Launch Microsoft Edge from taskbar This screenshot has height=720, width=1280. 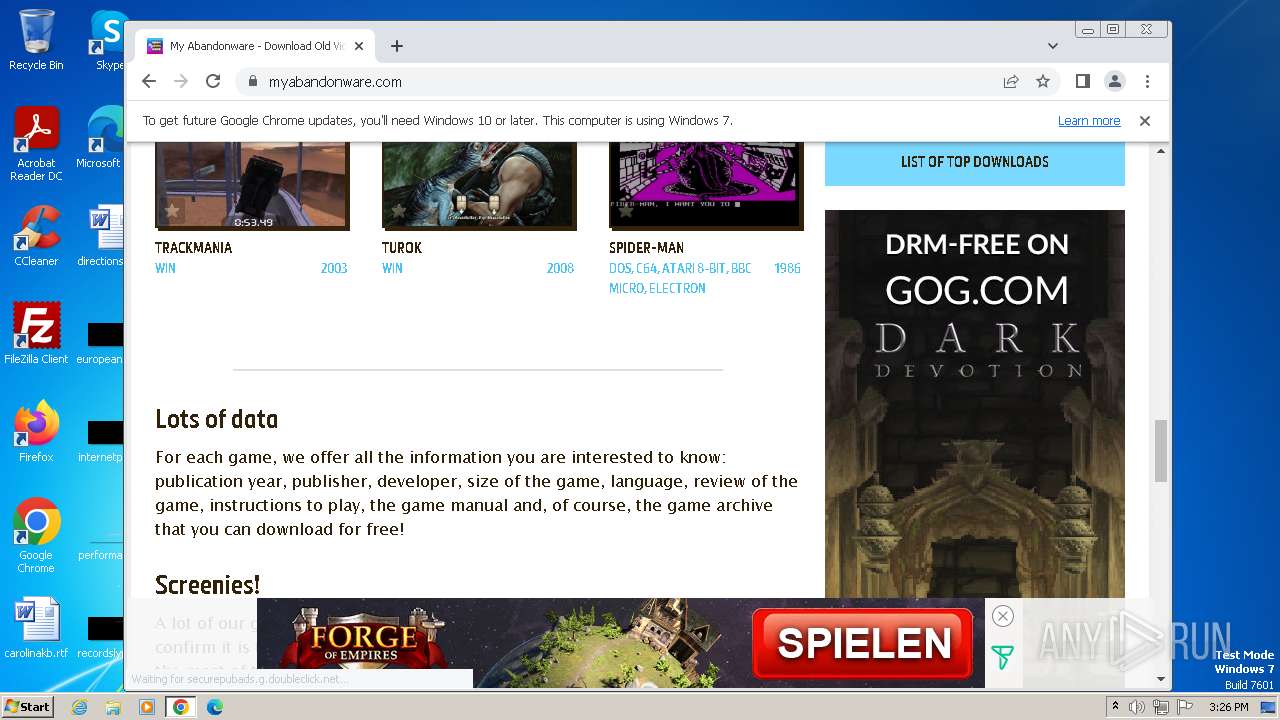214,707
